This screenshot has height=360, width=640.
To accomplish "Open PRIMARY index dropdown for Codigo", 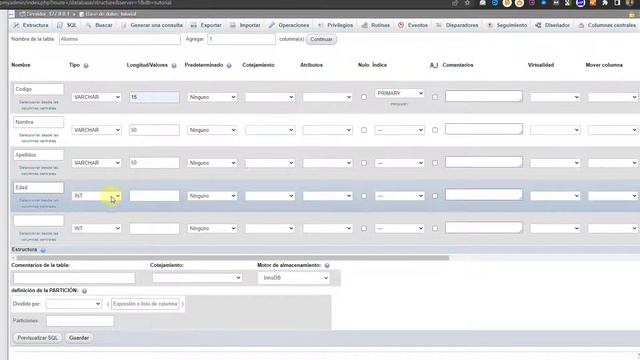I will click(x=400, y=93).
